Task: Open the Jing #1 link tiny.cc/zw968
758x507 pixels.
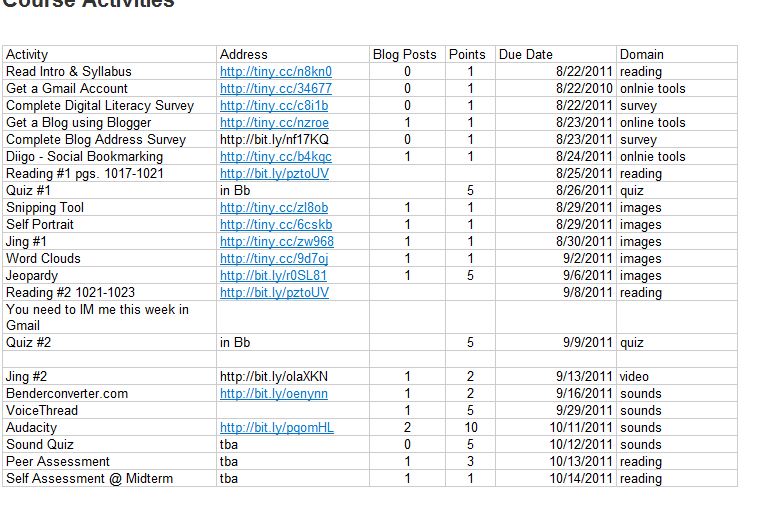Action: pyautogui.click(x=277, y=241)
